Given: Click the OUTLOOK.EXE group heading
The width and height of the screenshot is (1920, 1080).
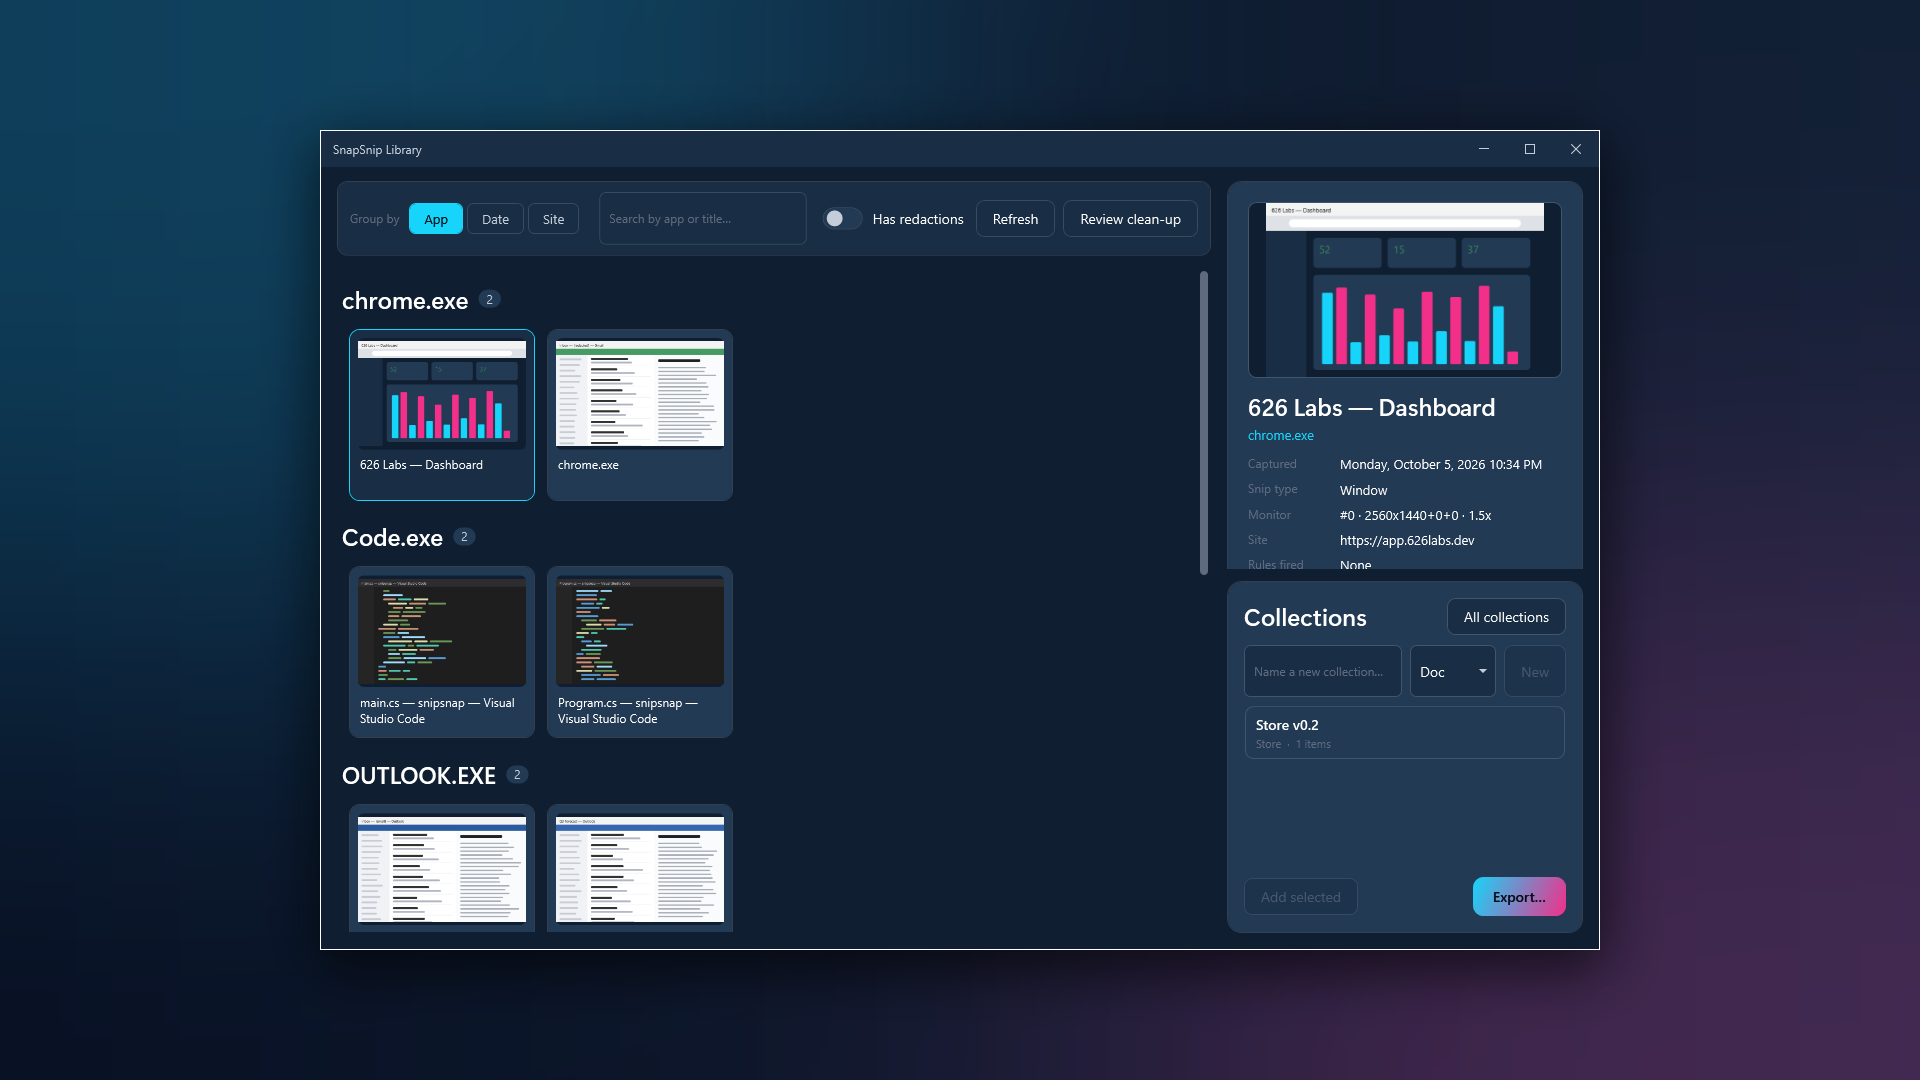Looking at the screenshot, I should click(x=419, y=776).
